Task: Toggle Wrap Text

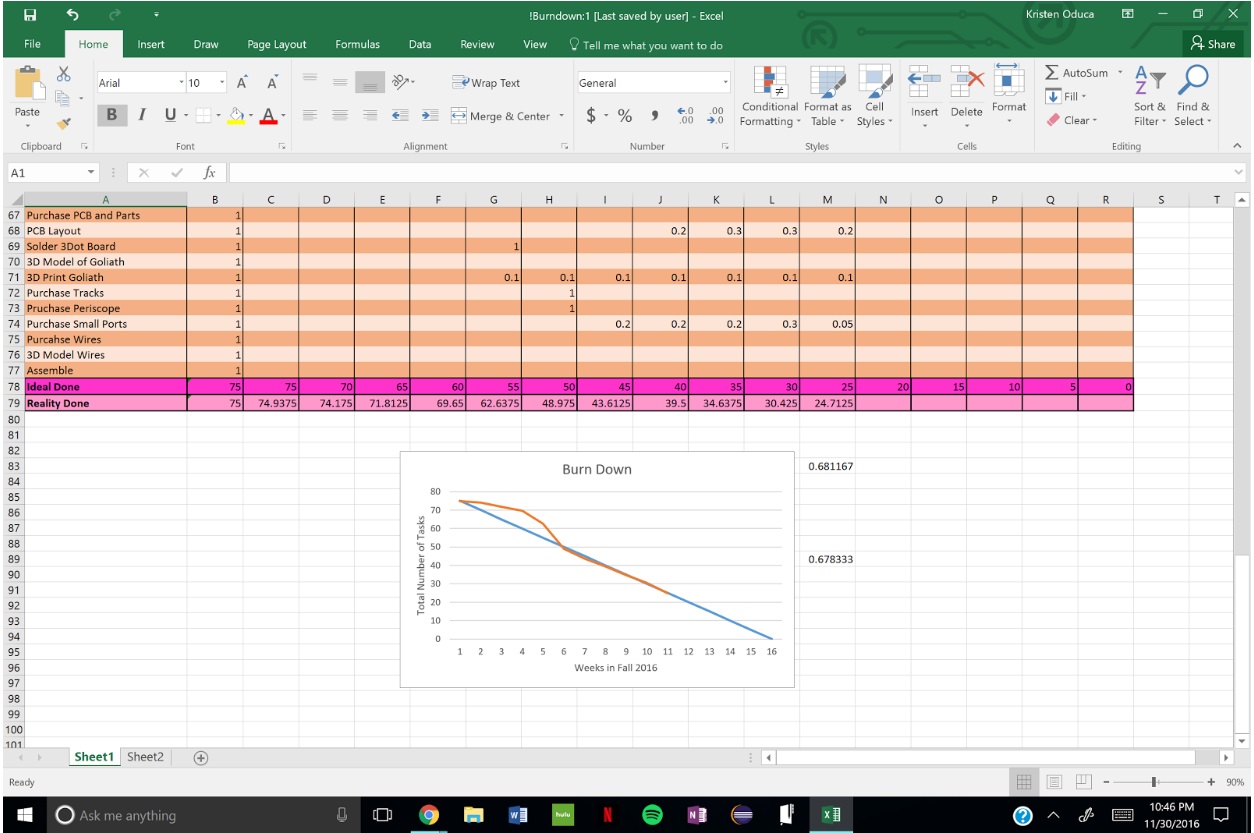Action: pos(487,83)
